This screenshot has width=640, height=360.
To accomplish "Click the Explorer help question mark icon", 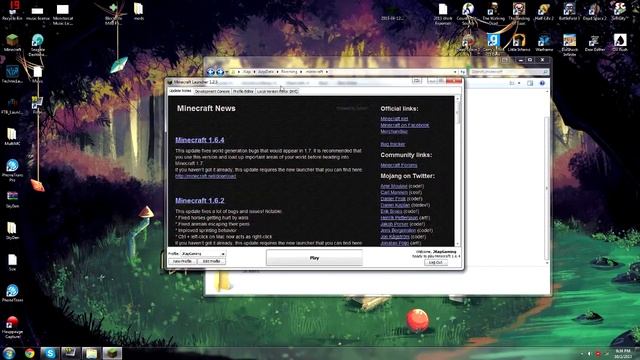I will click(542, 83).
